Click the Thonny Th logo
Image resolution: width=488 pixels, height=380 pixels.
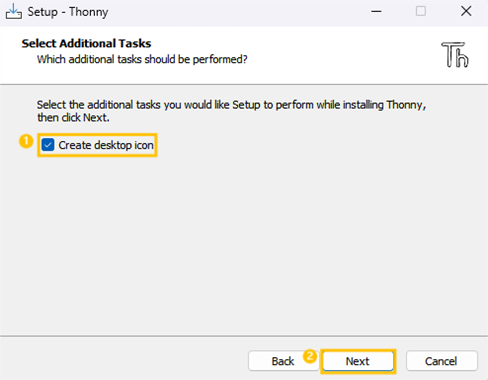pyautogui.click(x=455, y=55)
